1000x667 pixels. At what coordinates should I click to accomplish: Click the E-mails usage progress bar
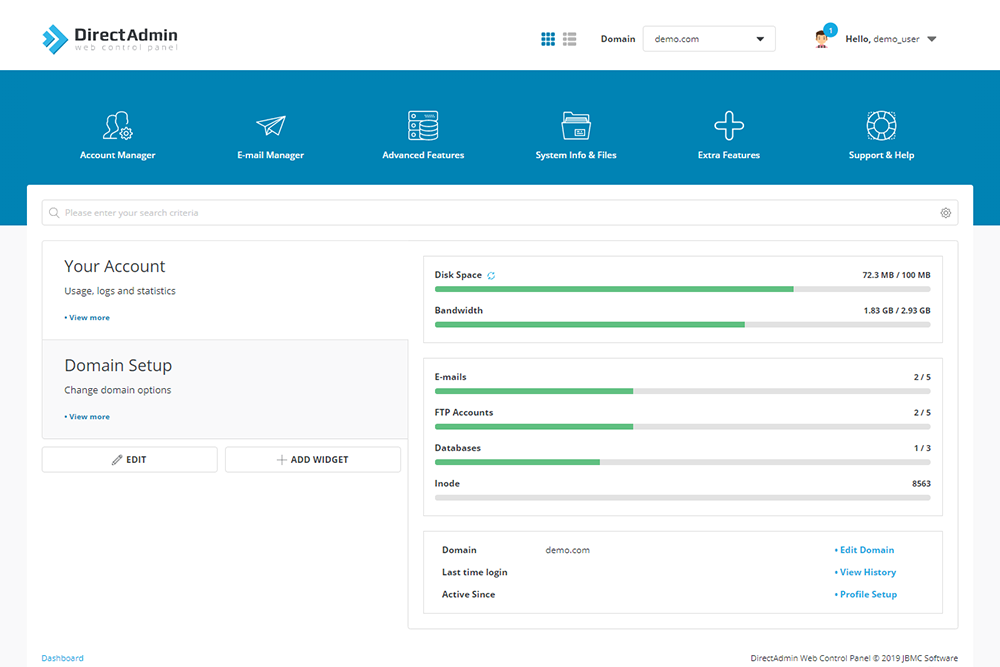(682, 391)
